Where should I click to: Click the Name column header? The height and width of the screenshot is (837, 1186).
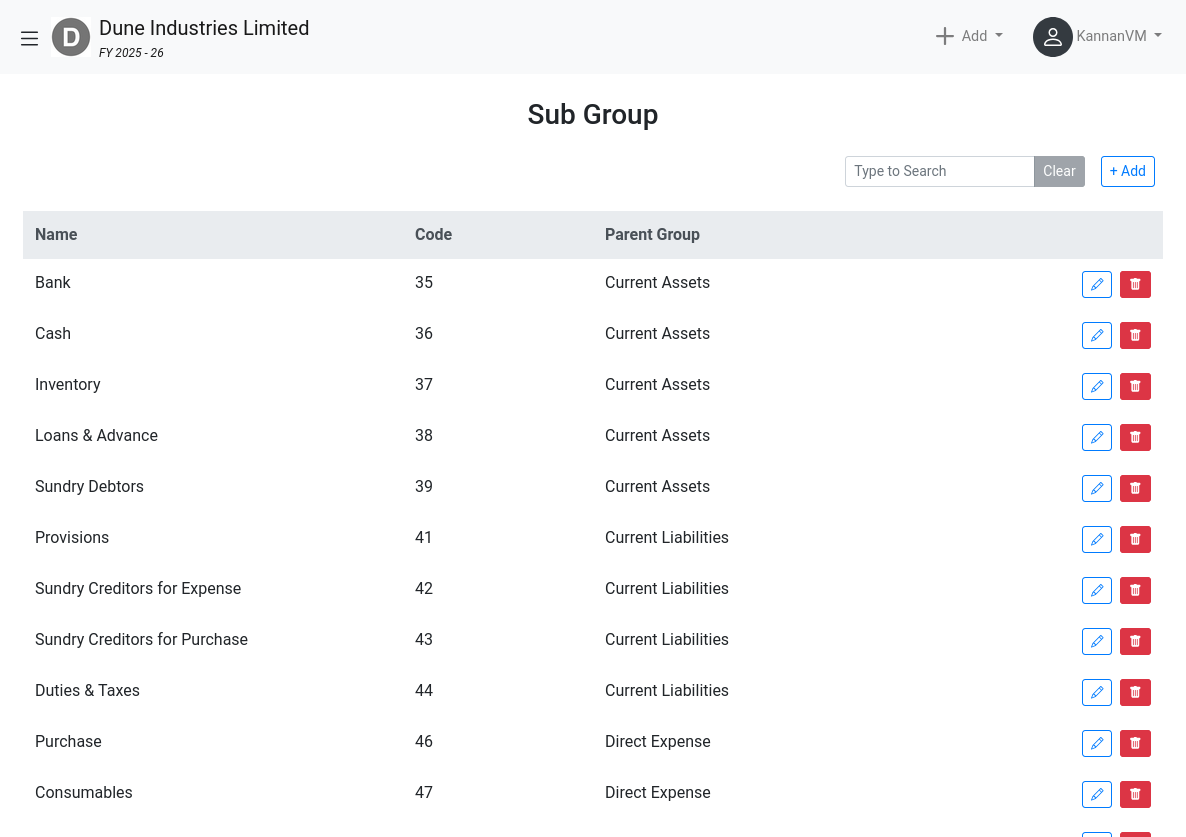point(56,234)
